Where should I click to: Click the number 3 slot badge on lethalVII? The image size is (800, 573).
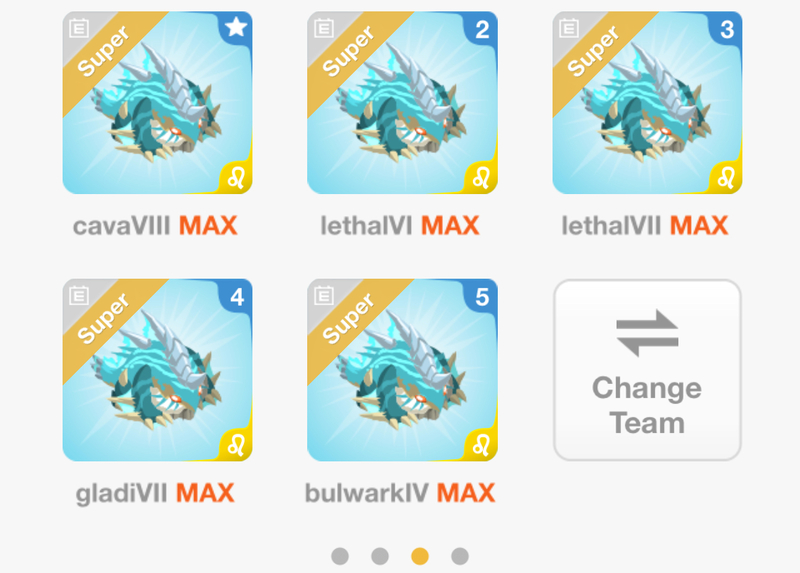(x=726, y=29)
